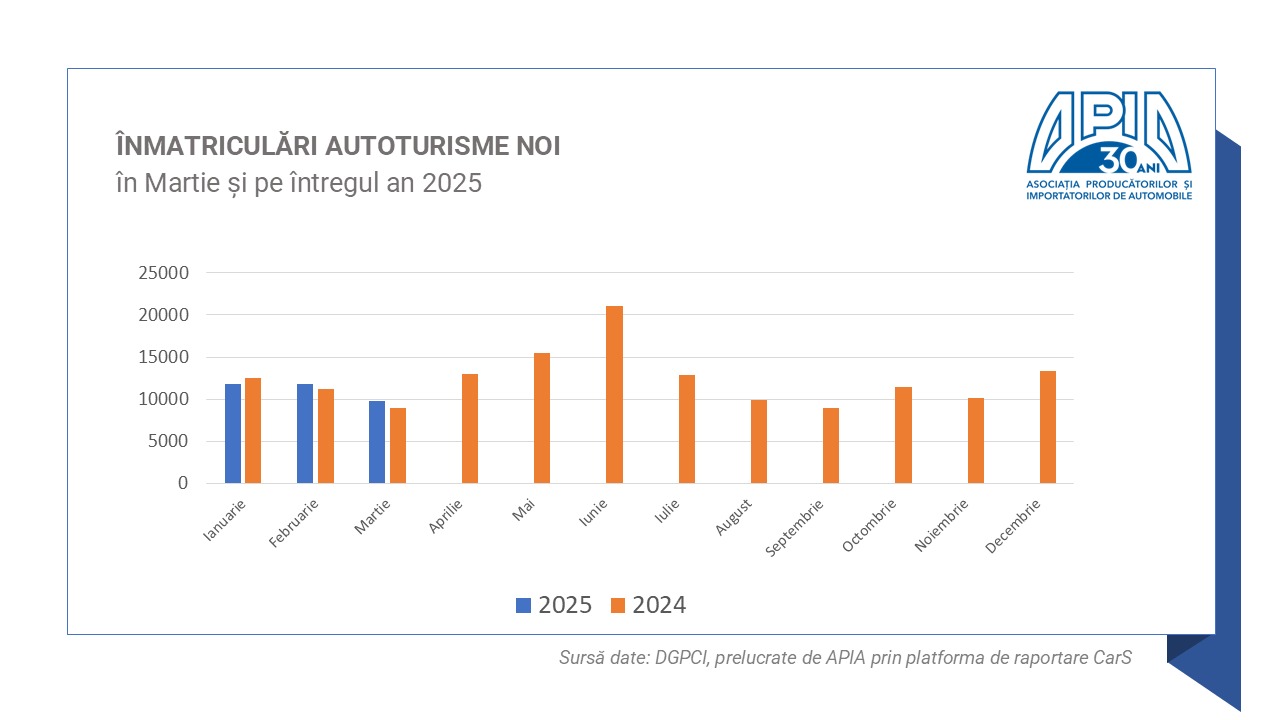Select the blue 2025 legend swatch
Image resolution: width=1280 pixels, height=720 pixels.
[524, 605]
